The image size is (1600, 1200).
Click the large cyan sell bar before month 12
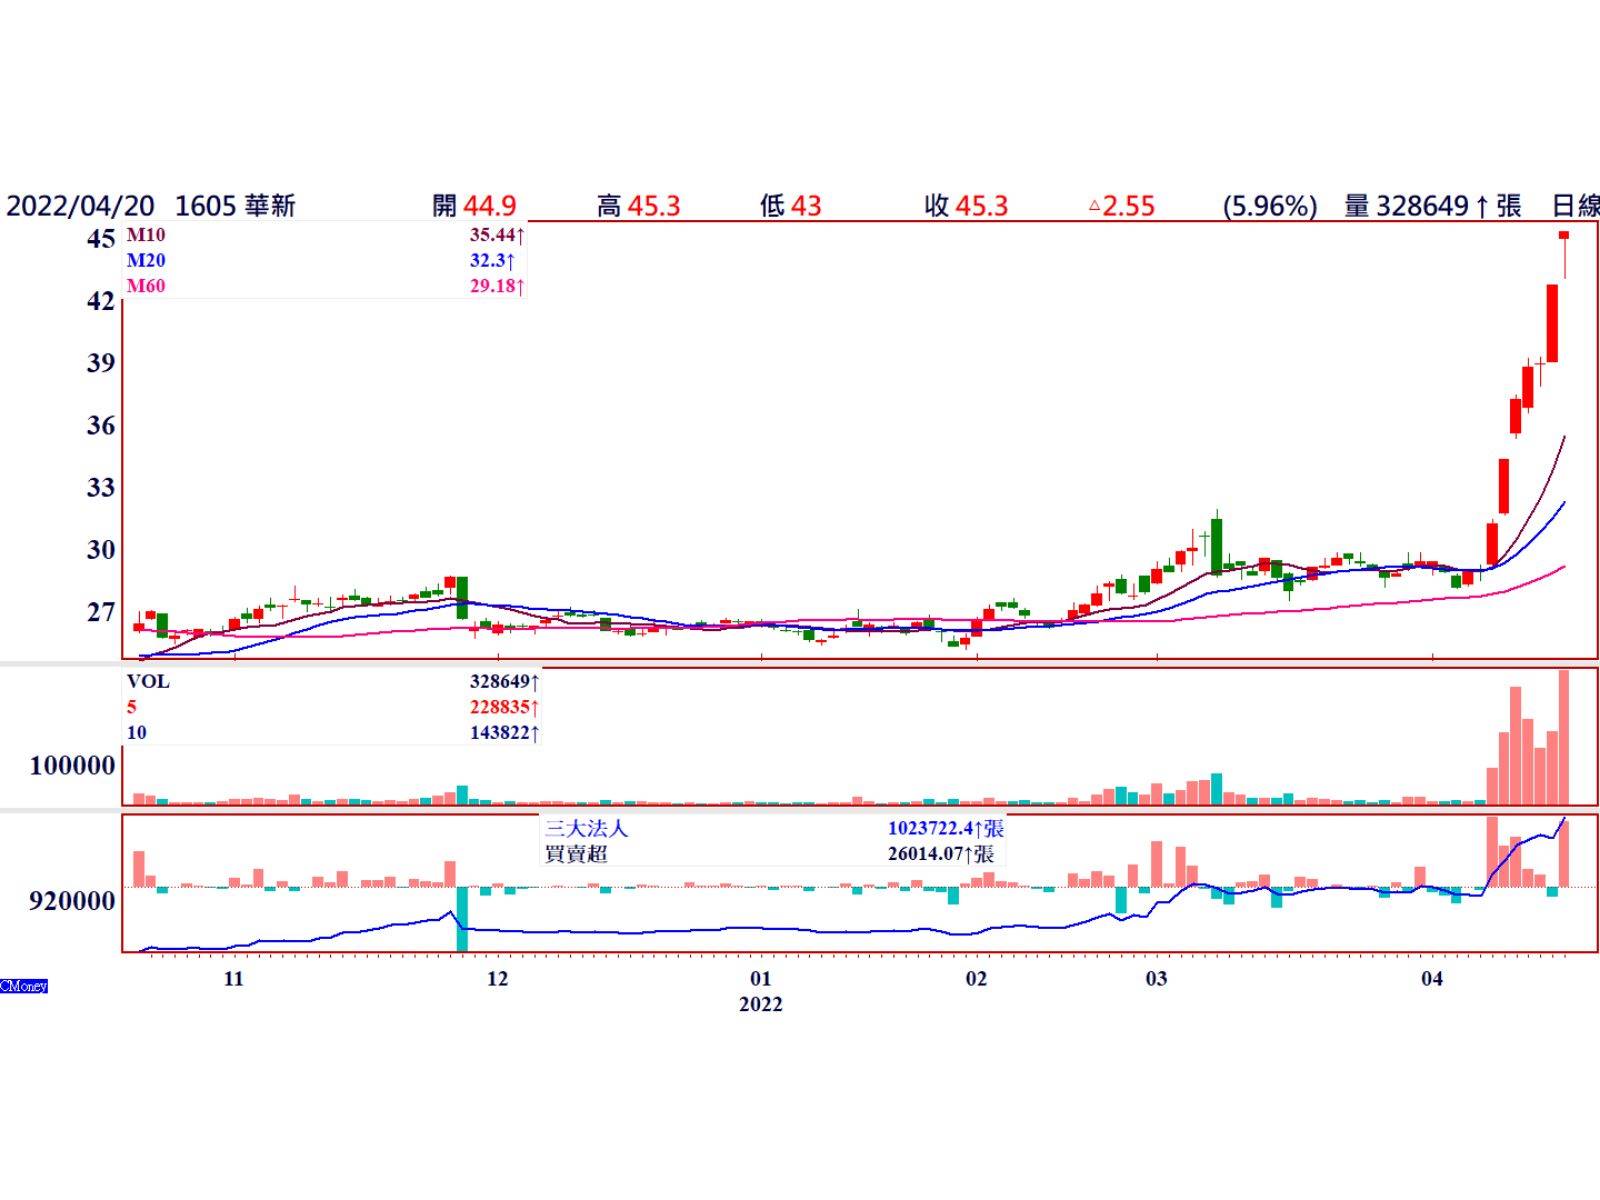tap(462, 918)
